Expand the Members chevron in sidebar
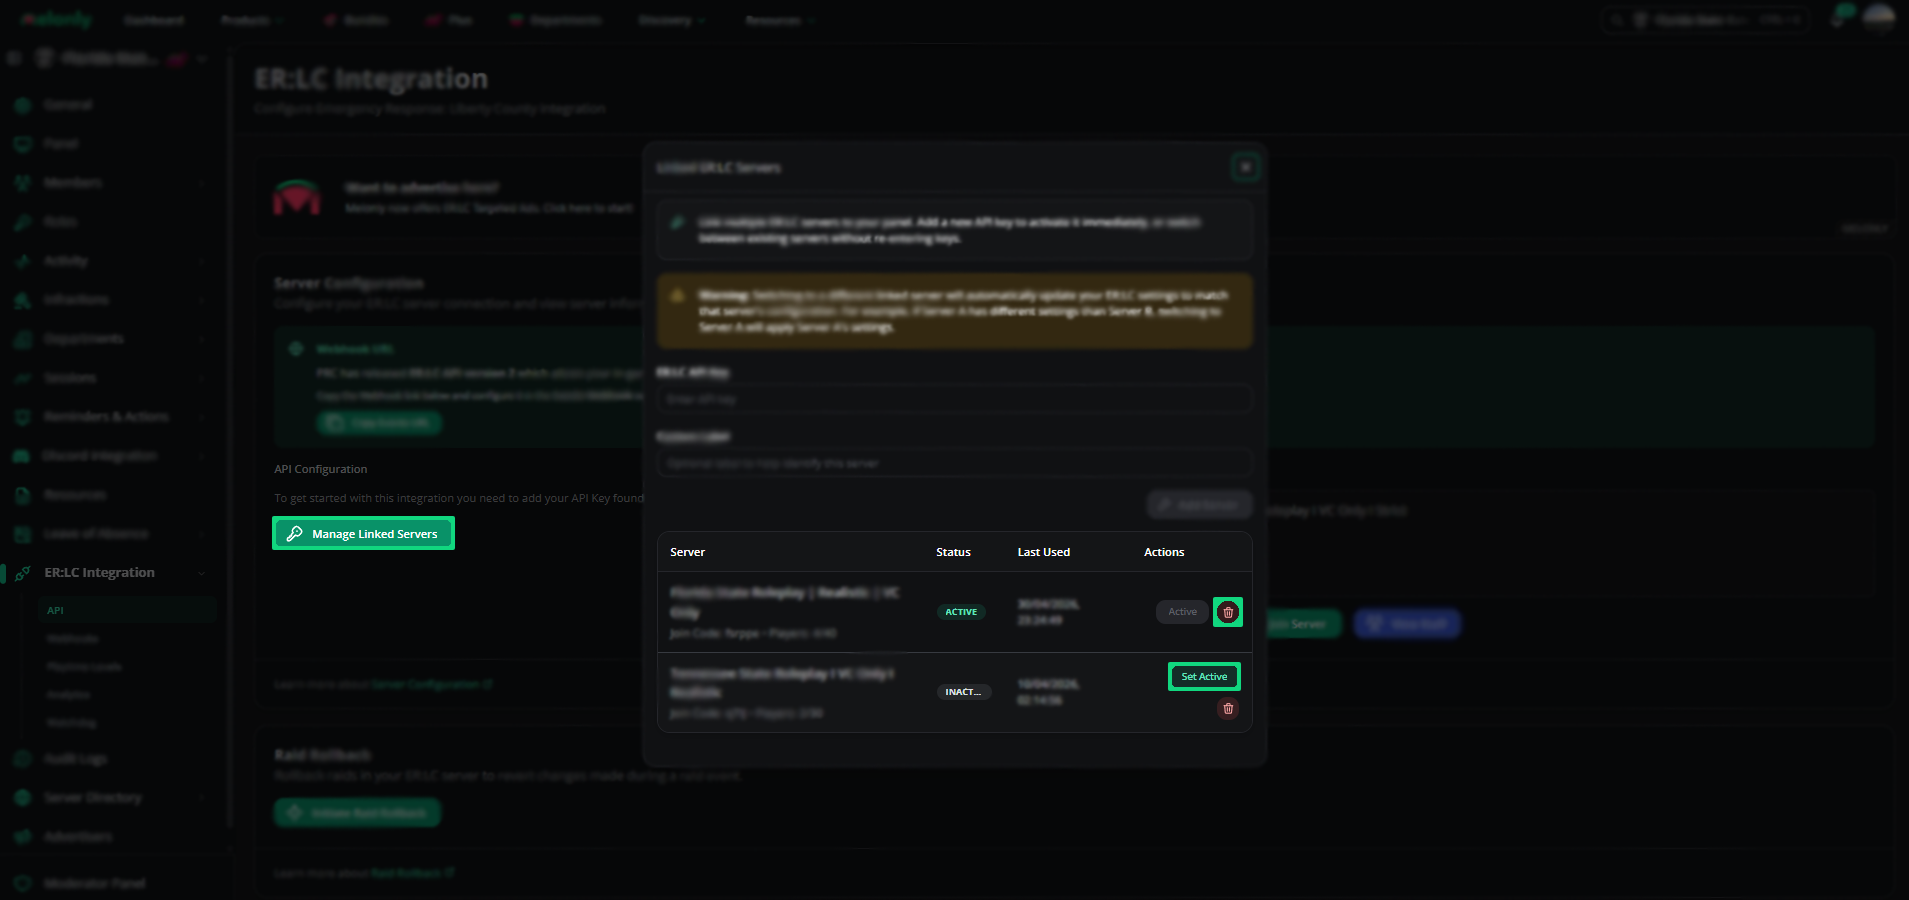Image resolution: width=1909 pixels, height=900 pixels. pos(202,183)
